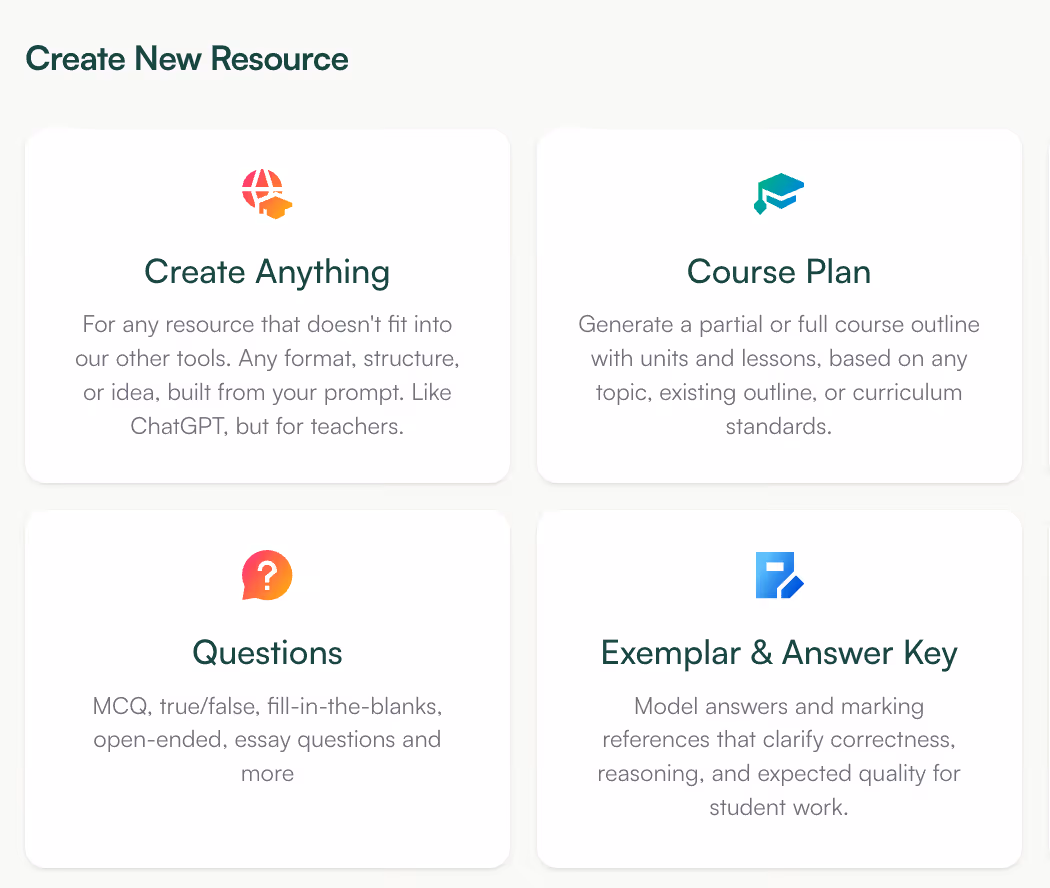The width and height of the screenshot is (1050, 888).
Task: Click the 'Exemplar & Answer Key' title
Action: 779,653
